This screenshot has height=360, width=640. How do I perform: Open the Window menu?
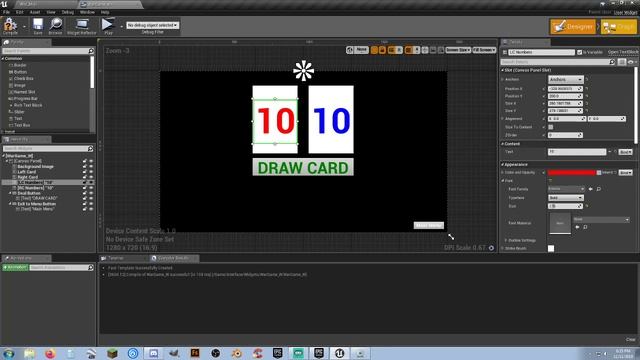pos(87,12)
